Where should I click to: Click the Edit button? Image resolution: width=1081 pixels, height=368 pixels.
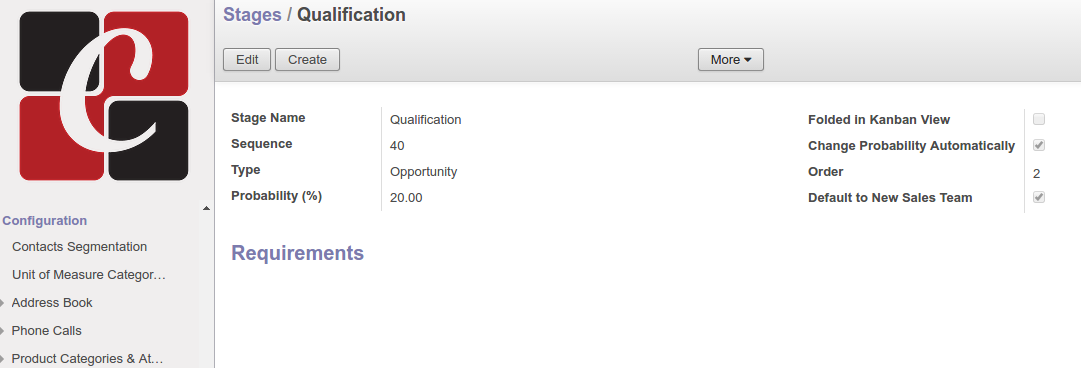point(247,60)
